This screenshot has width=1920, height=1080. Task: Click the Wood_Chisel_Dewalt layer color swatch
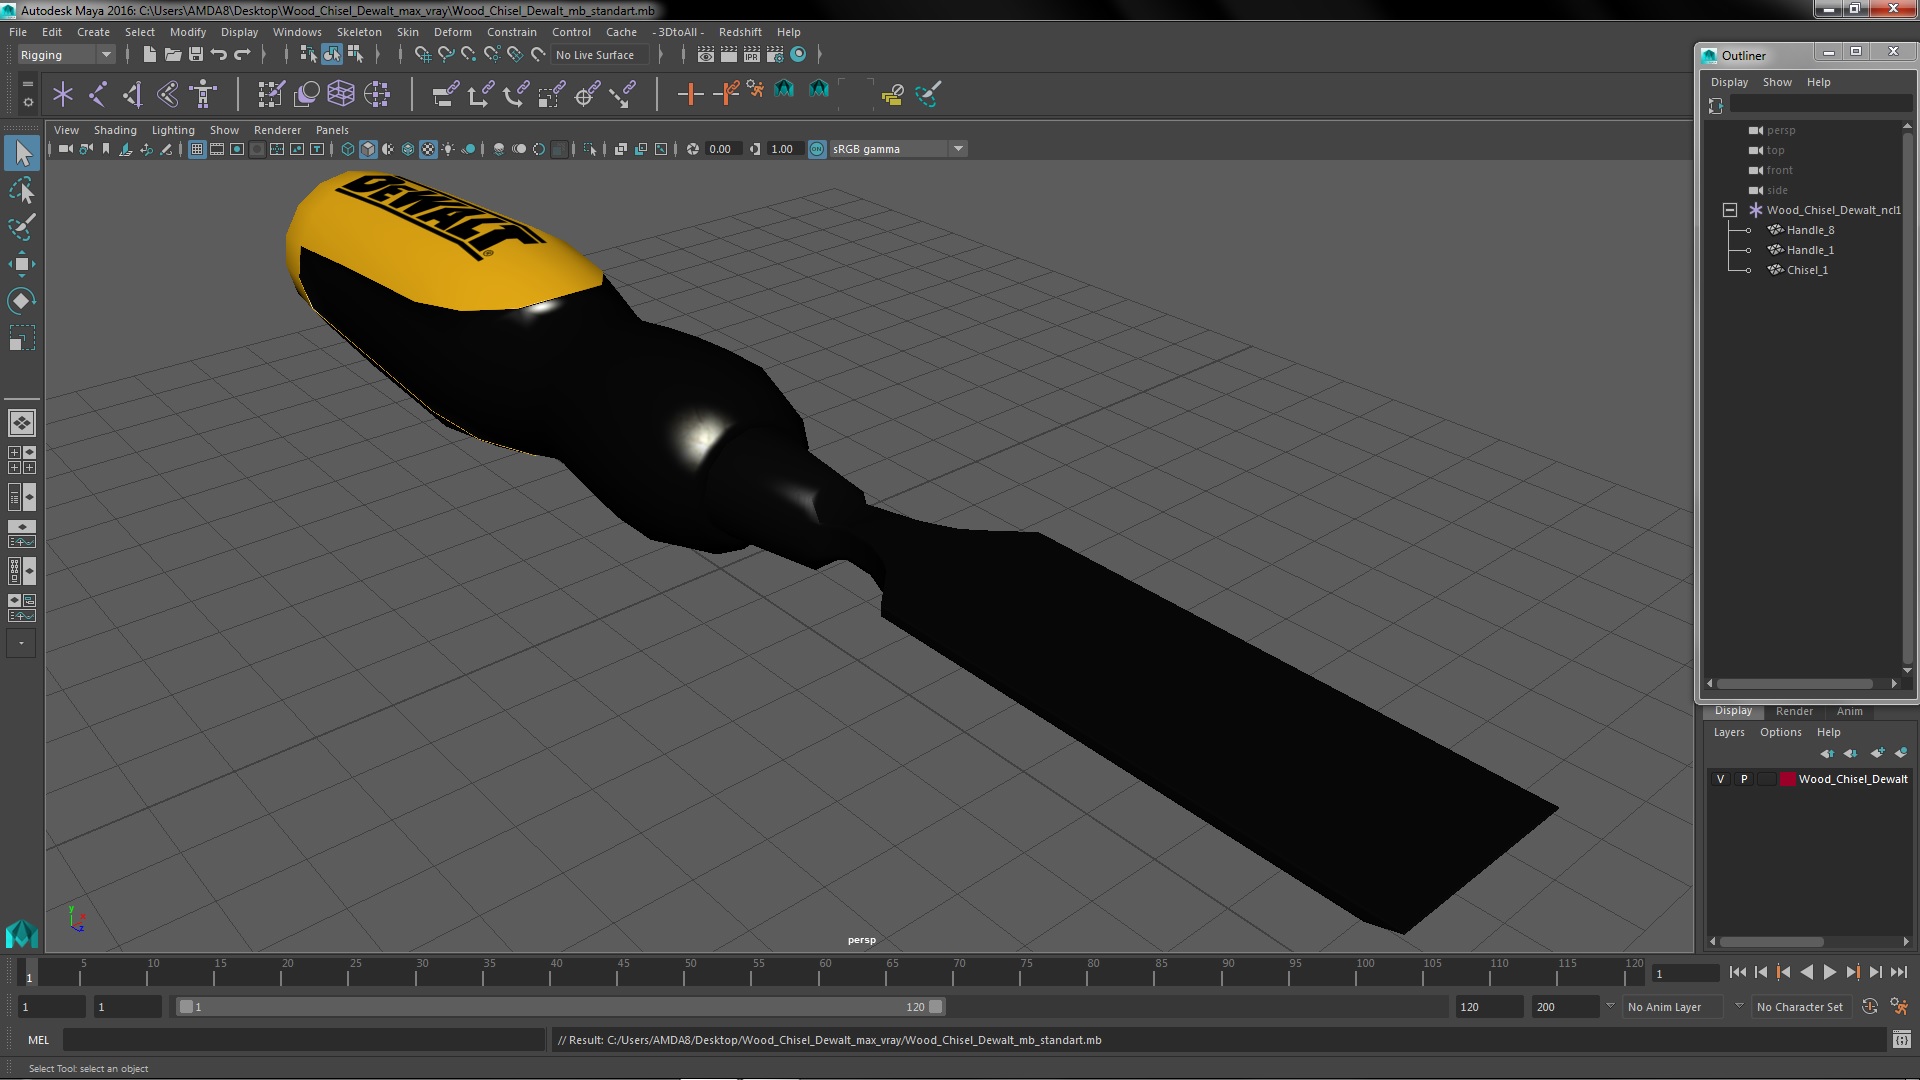(1787, 779)
